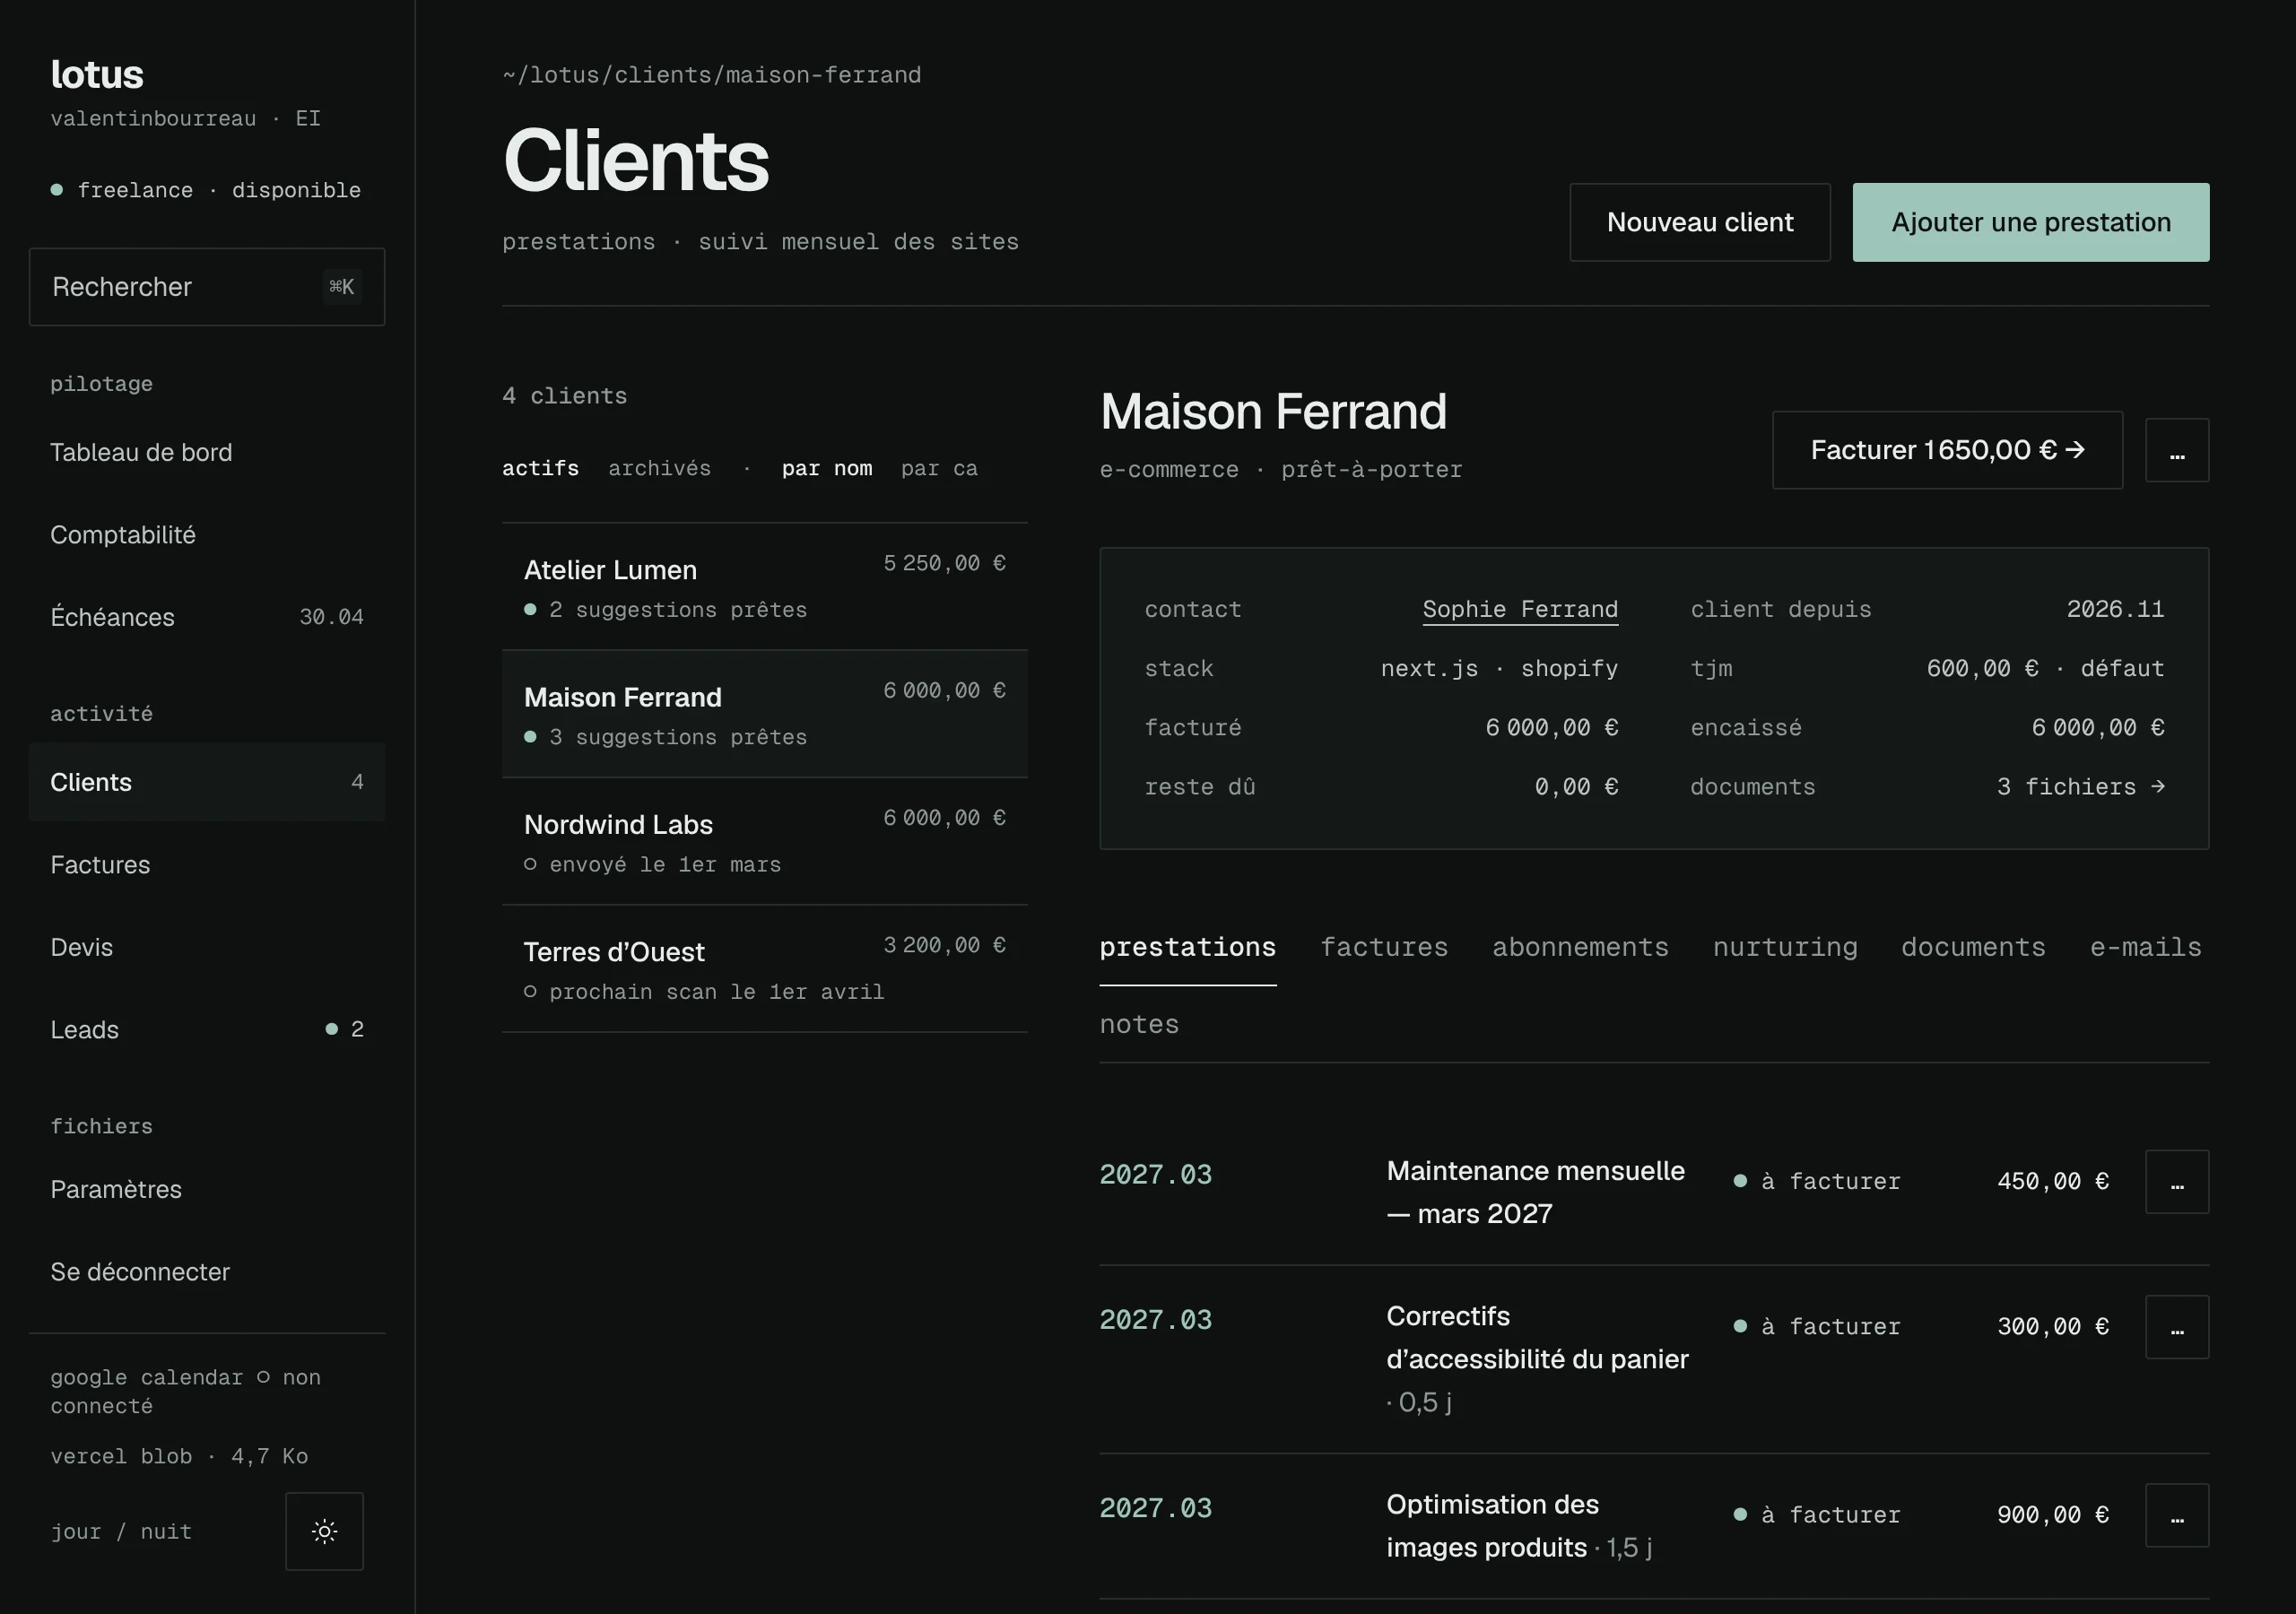Open Factures in sidebar

point(207,865)
